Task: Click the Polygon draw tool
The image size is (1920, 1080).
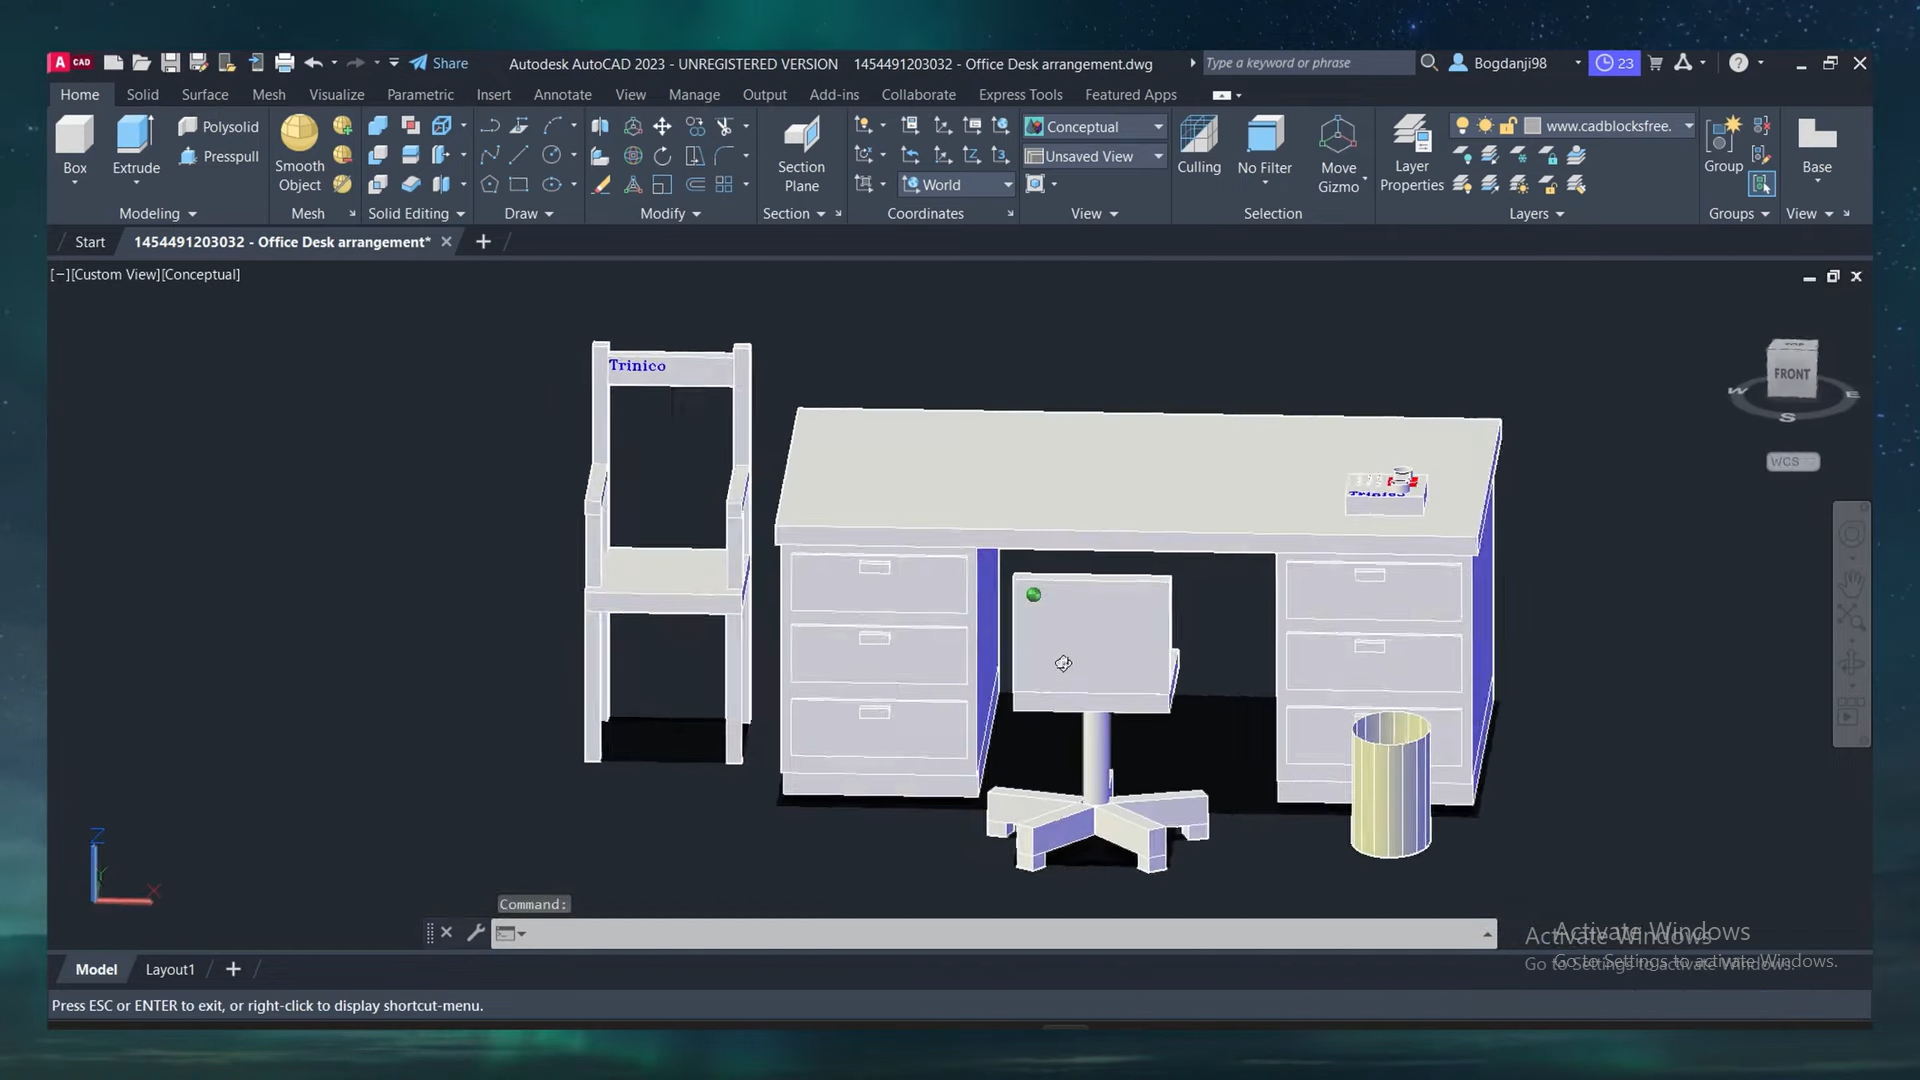Action: tap(489, 184)
